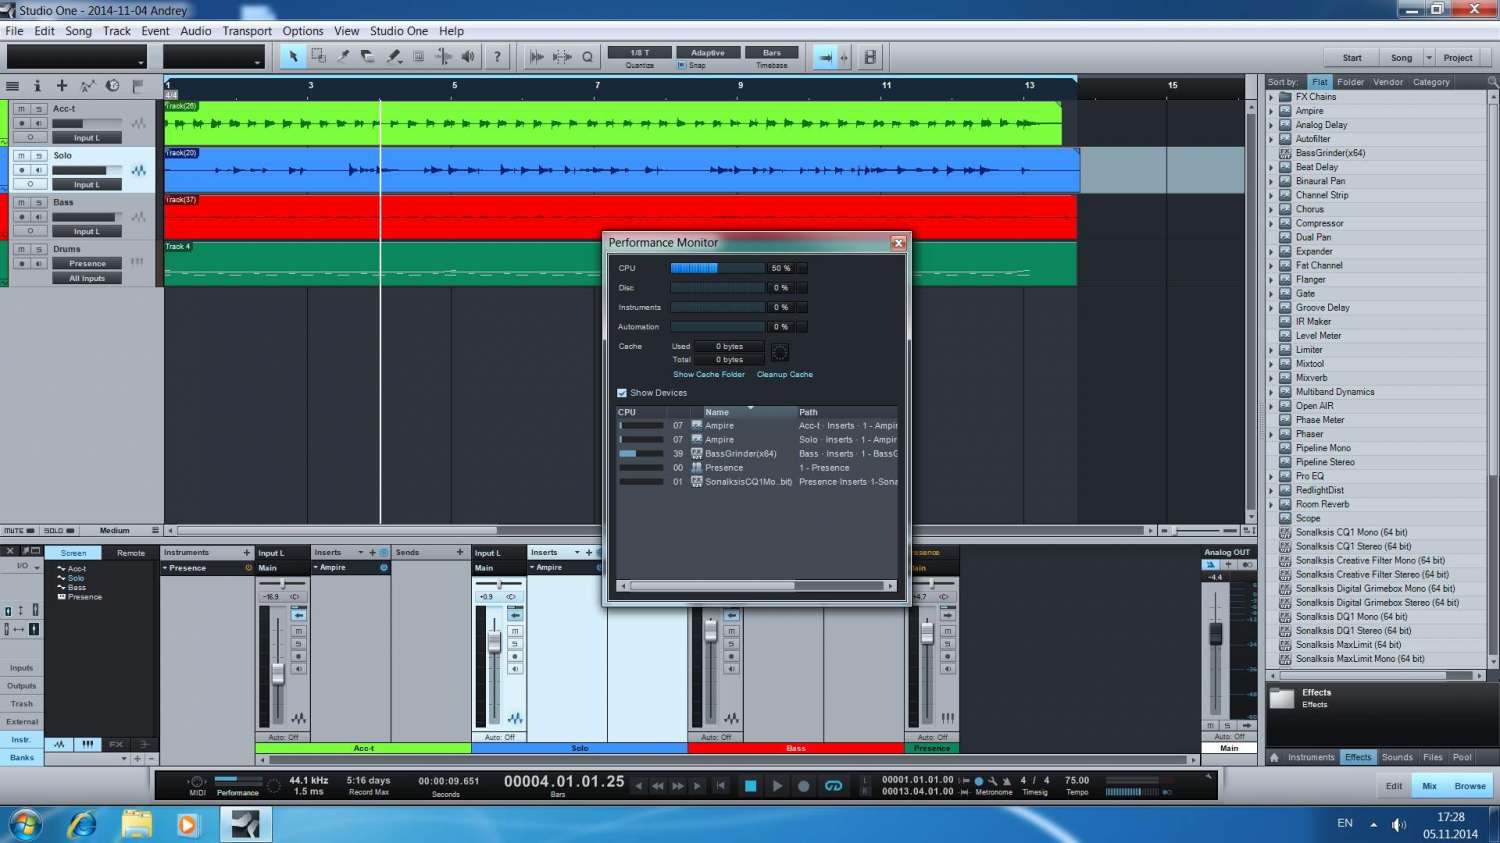Screen dimensions: 1500x843
Task: Open the question mark help tool
Action: [497, 57]
